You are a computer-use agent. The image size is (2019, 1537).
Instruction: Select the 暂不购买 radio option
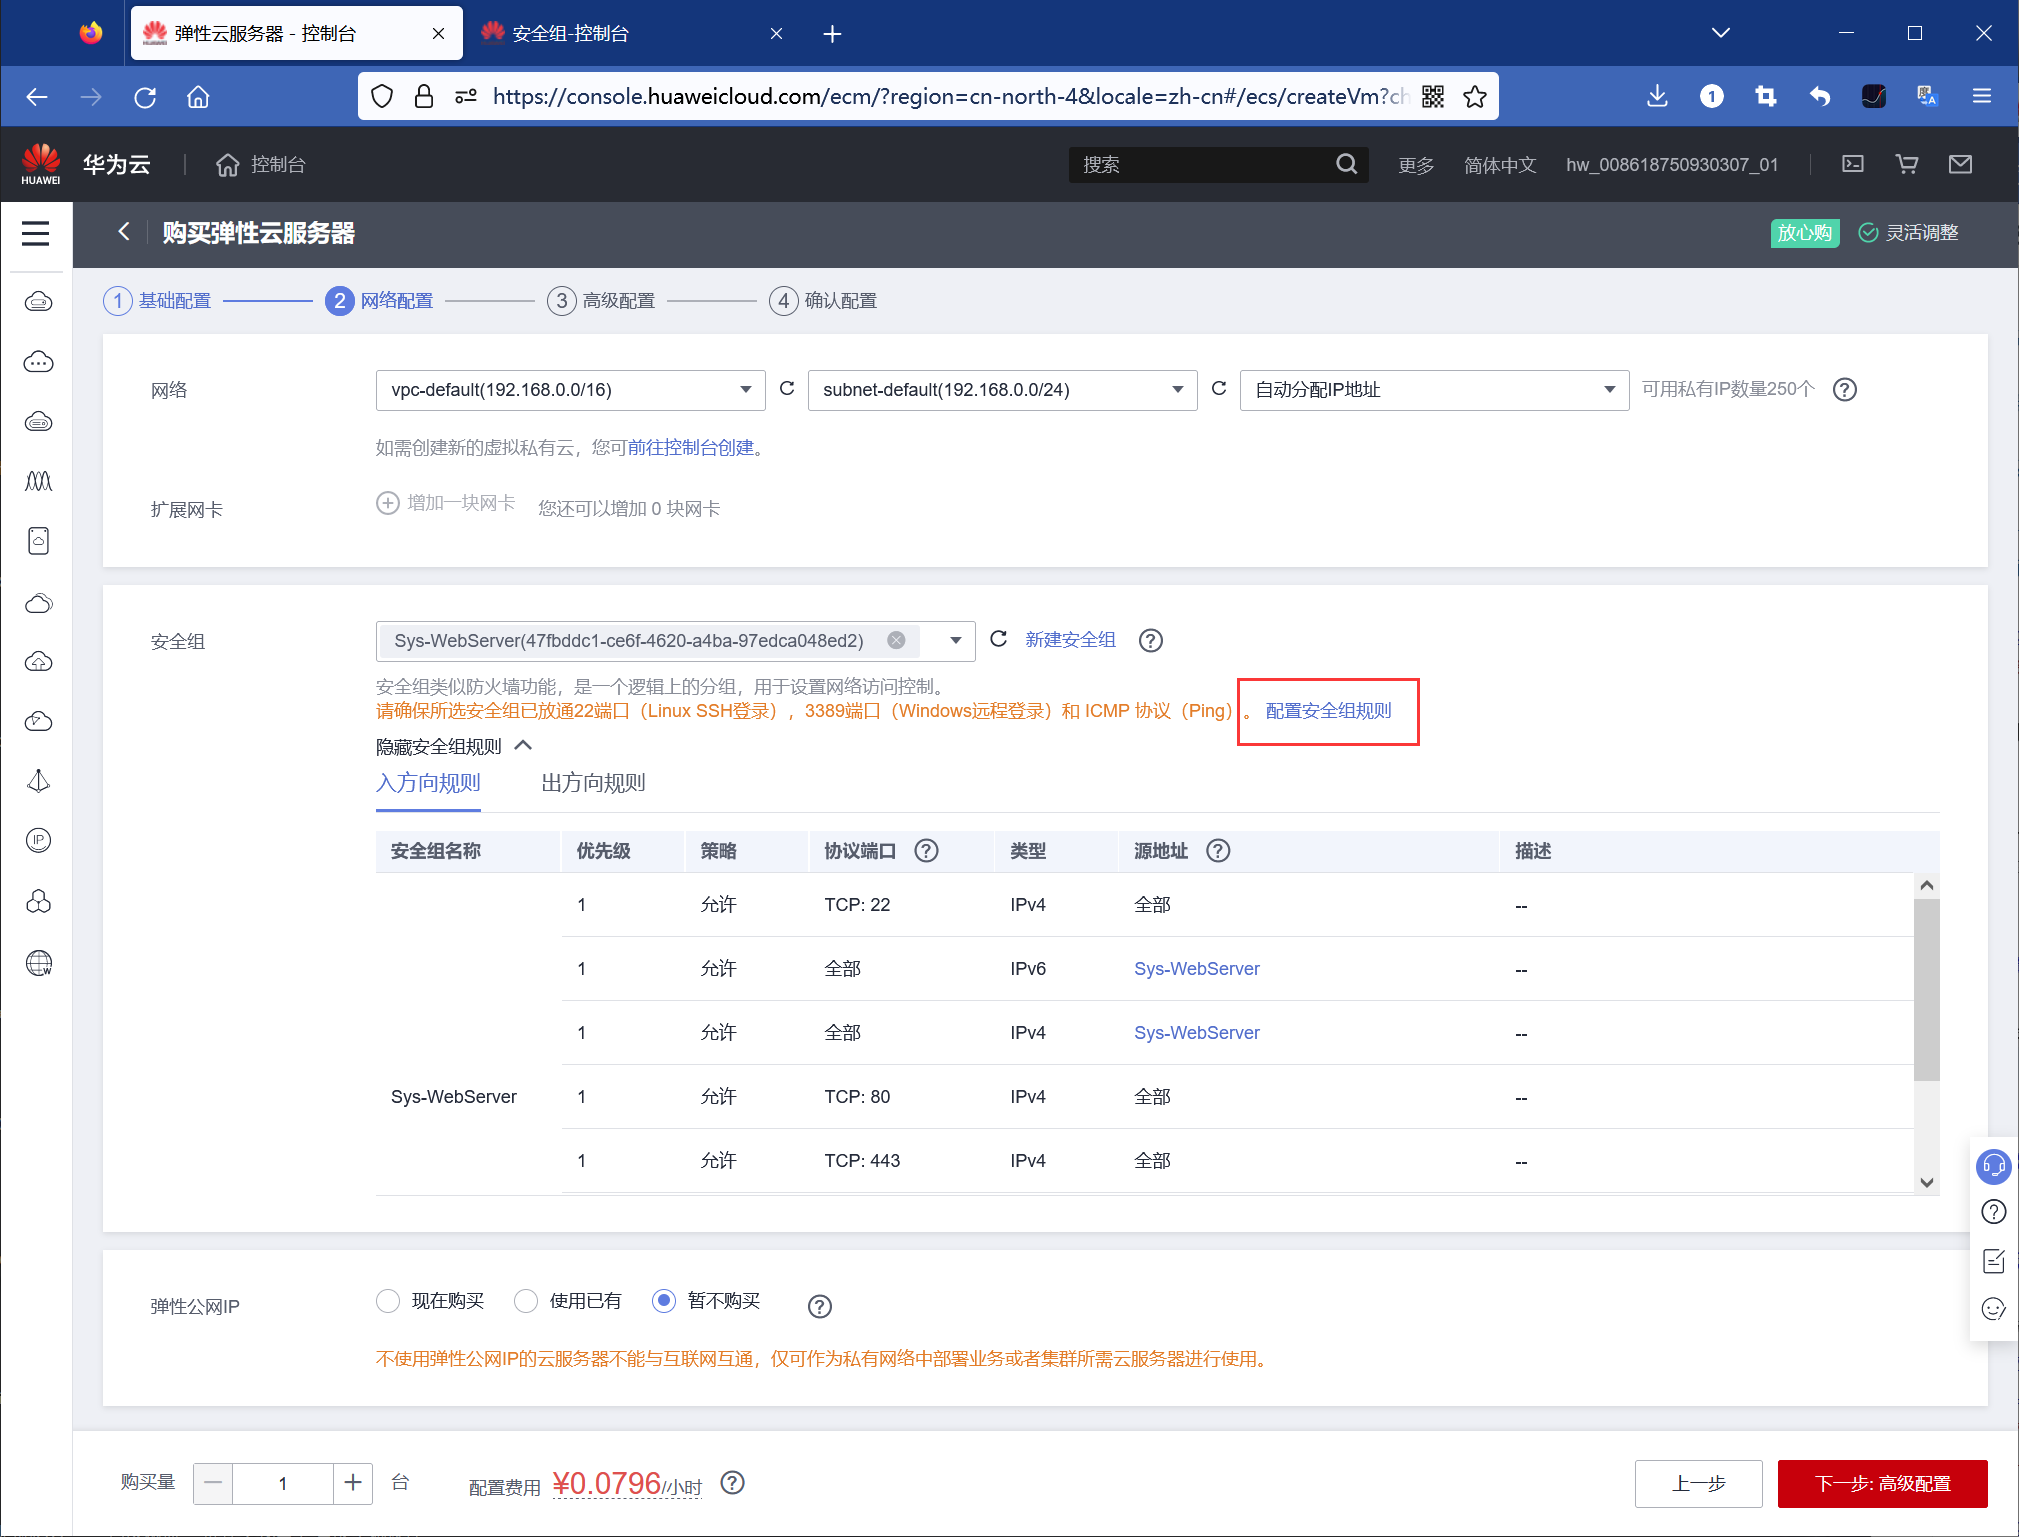pos(664,1300)
